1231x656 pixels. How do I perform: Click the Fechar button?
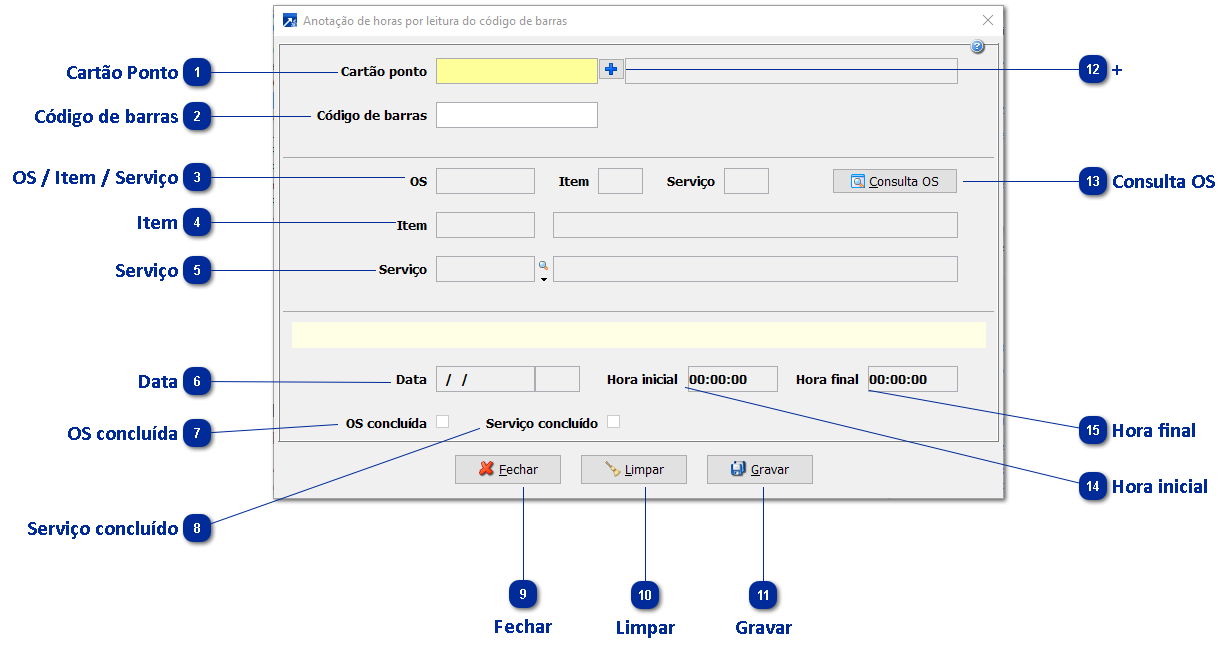coord(508,469)
